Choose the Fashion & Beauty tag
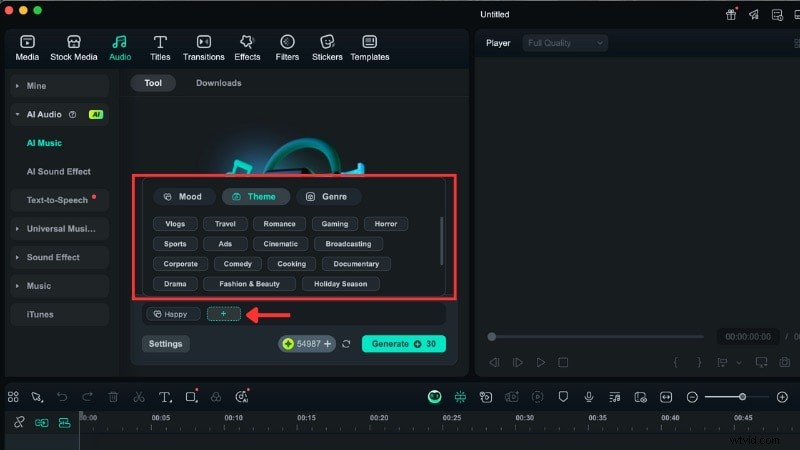This screenshot has width=800, height=450. (249, 284)
